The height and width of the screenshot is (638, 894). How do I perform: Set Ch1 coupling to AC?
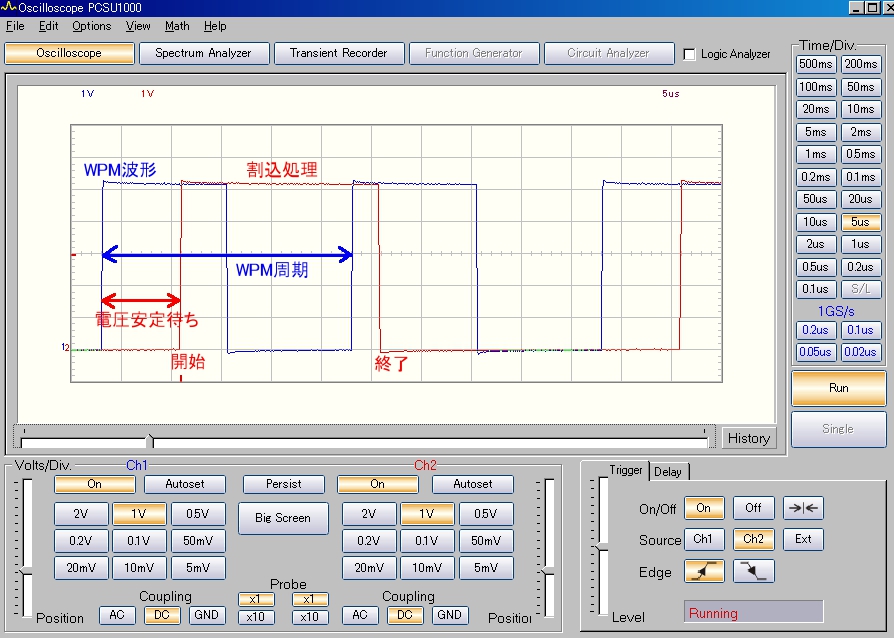(117, 615)
